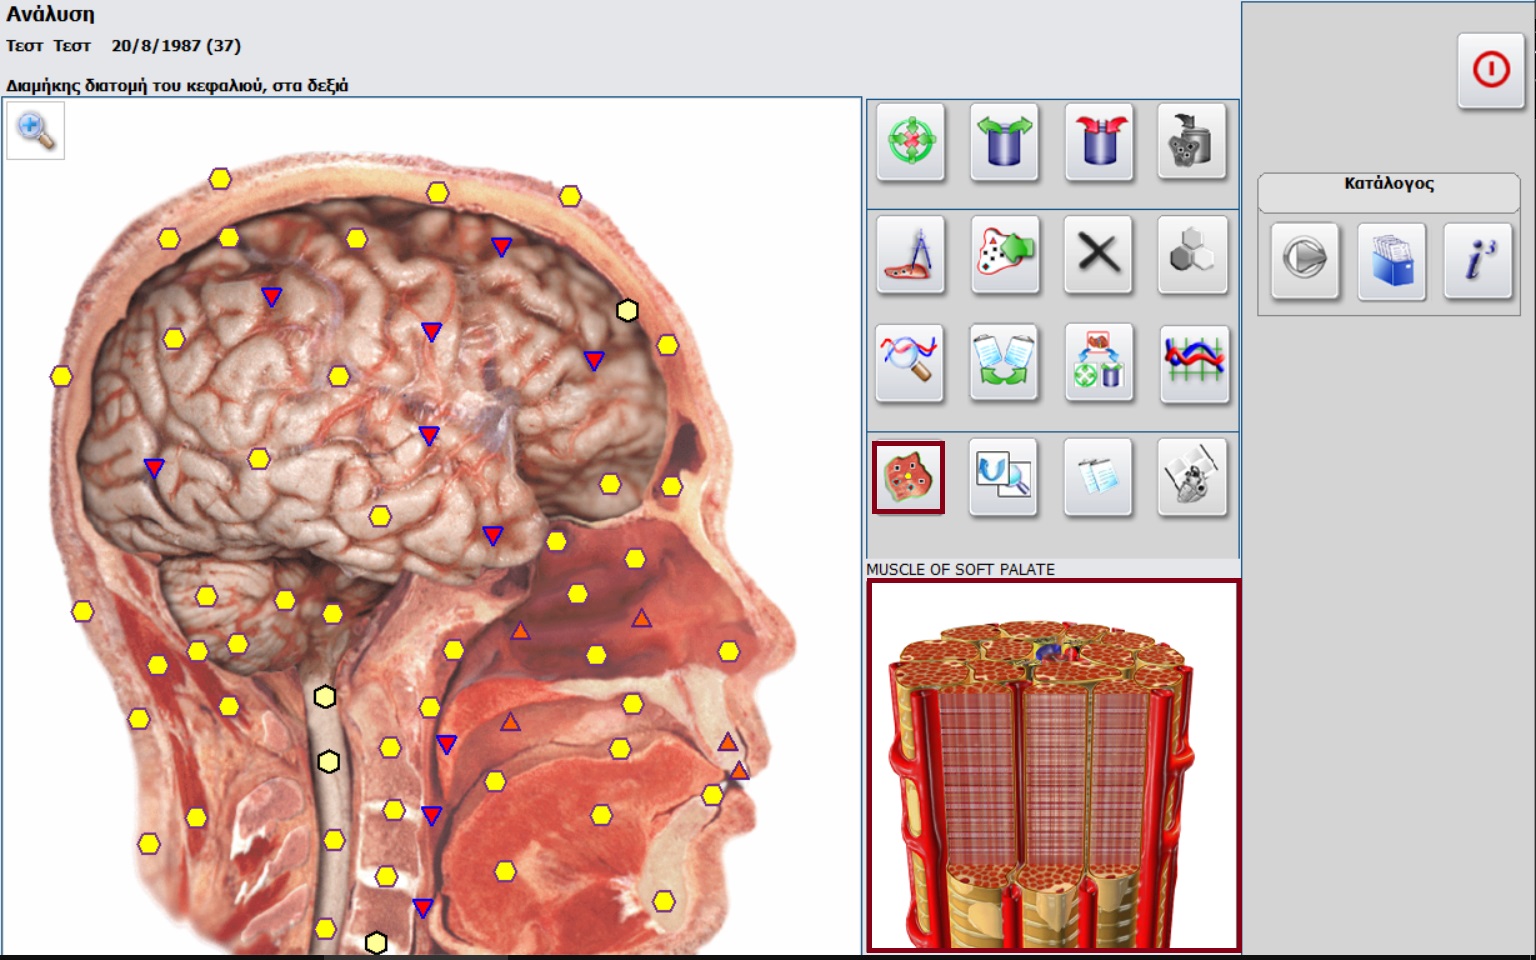Open the book with heart icon

(1191, 477)
